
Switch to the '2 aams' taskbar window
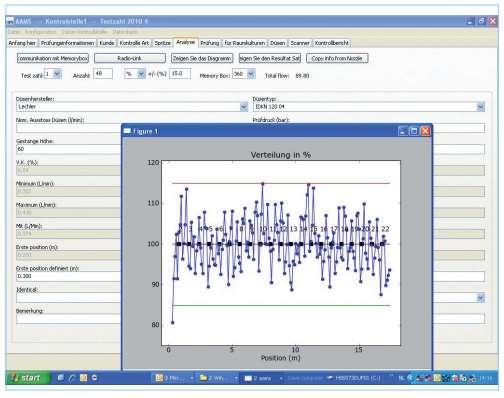pyautogui.click(x=263, y=378)
